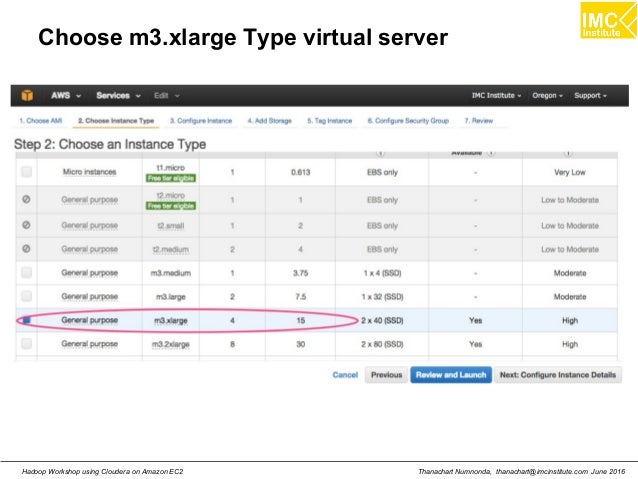Viewport: 638px width, 479px height.
Task: Select the m3.large instance checkbox
Action: click(x=26, y=296)
